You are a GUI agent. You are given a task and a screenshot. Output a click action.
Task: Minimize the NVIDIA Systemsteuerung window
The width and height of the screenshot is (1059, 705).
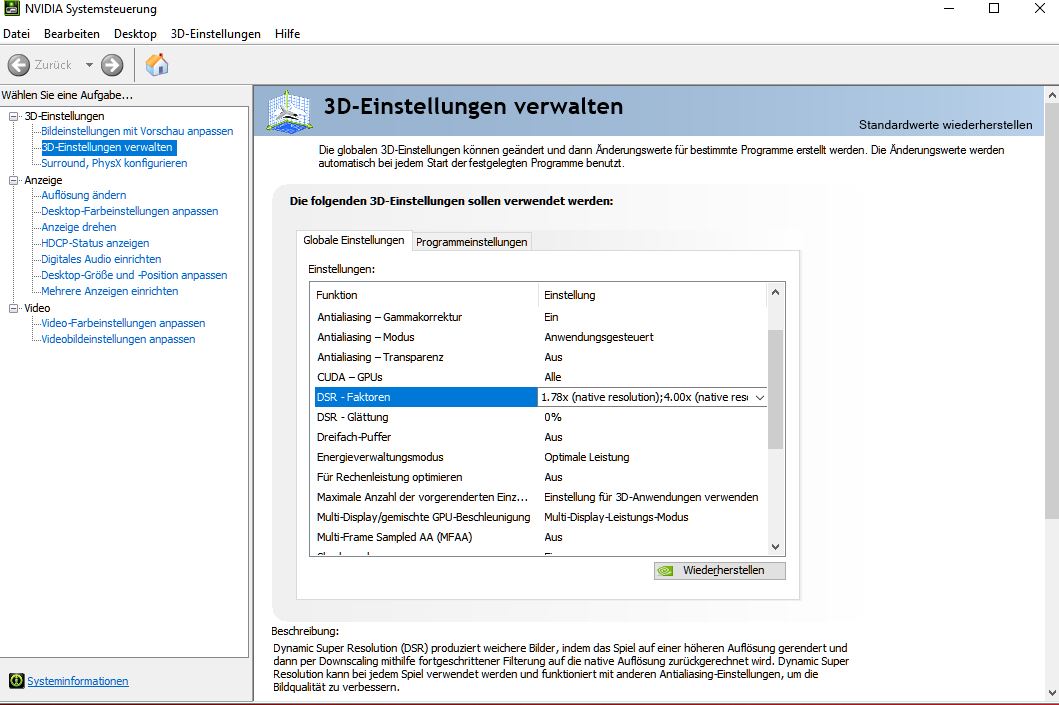[949, 8]
